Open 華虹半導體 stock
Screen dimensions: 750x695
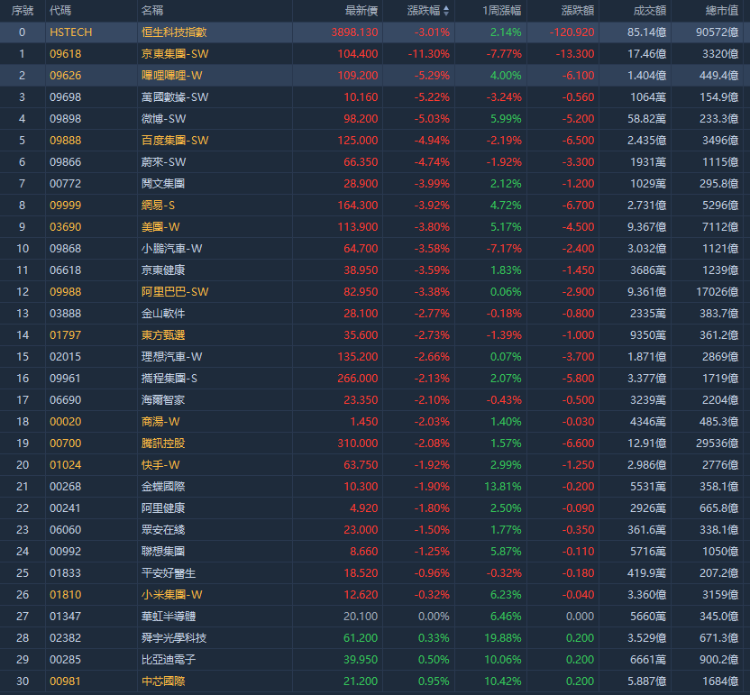(x=169, y=616)
